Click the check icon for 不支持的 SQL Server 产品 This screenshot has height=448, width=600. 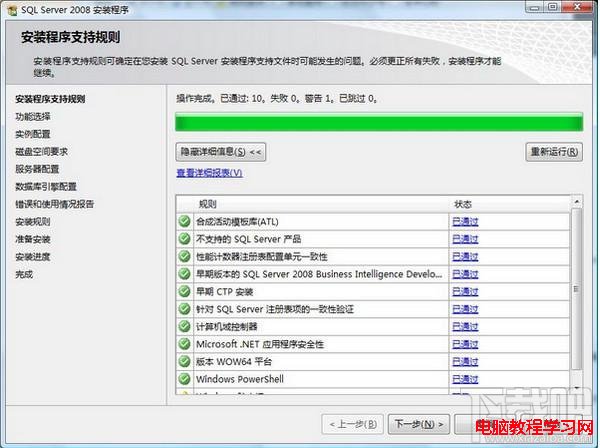pyautogui.click(x=184, y=239)
